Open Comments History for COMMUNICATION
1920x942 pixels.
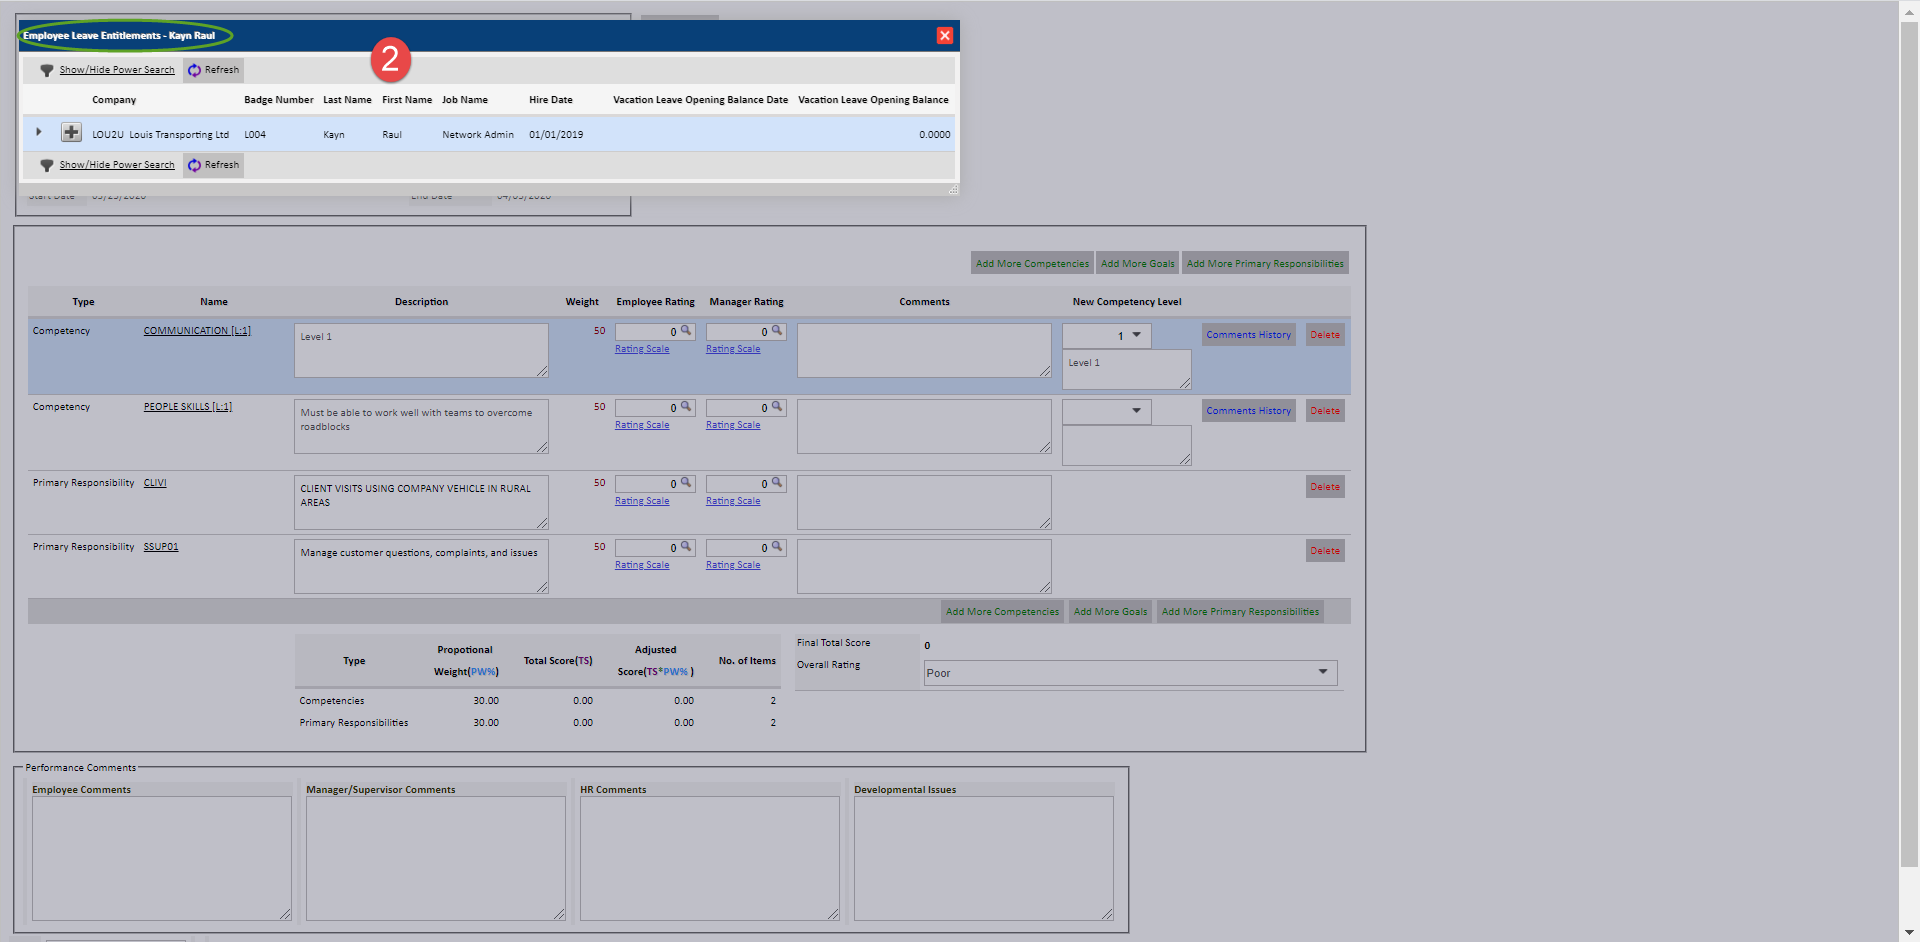tap(1248, 335)
